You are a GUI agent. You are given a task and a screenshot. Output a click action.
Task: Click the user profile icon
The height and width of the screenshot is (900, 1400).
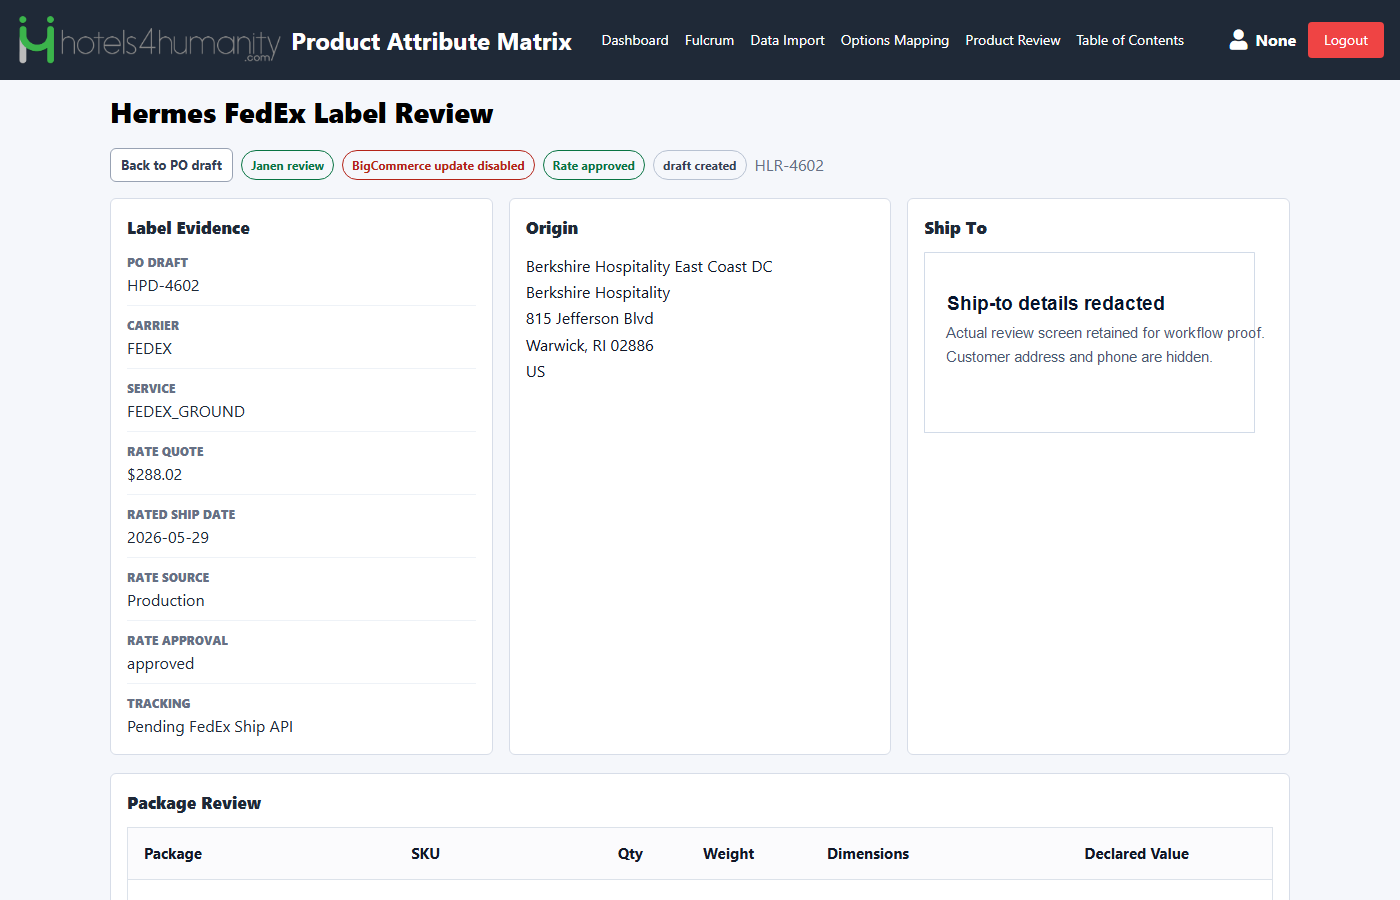[1238, 40]
